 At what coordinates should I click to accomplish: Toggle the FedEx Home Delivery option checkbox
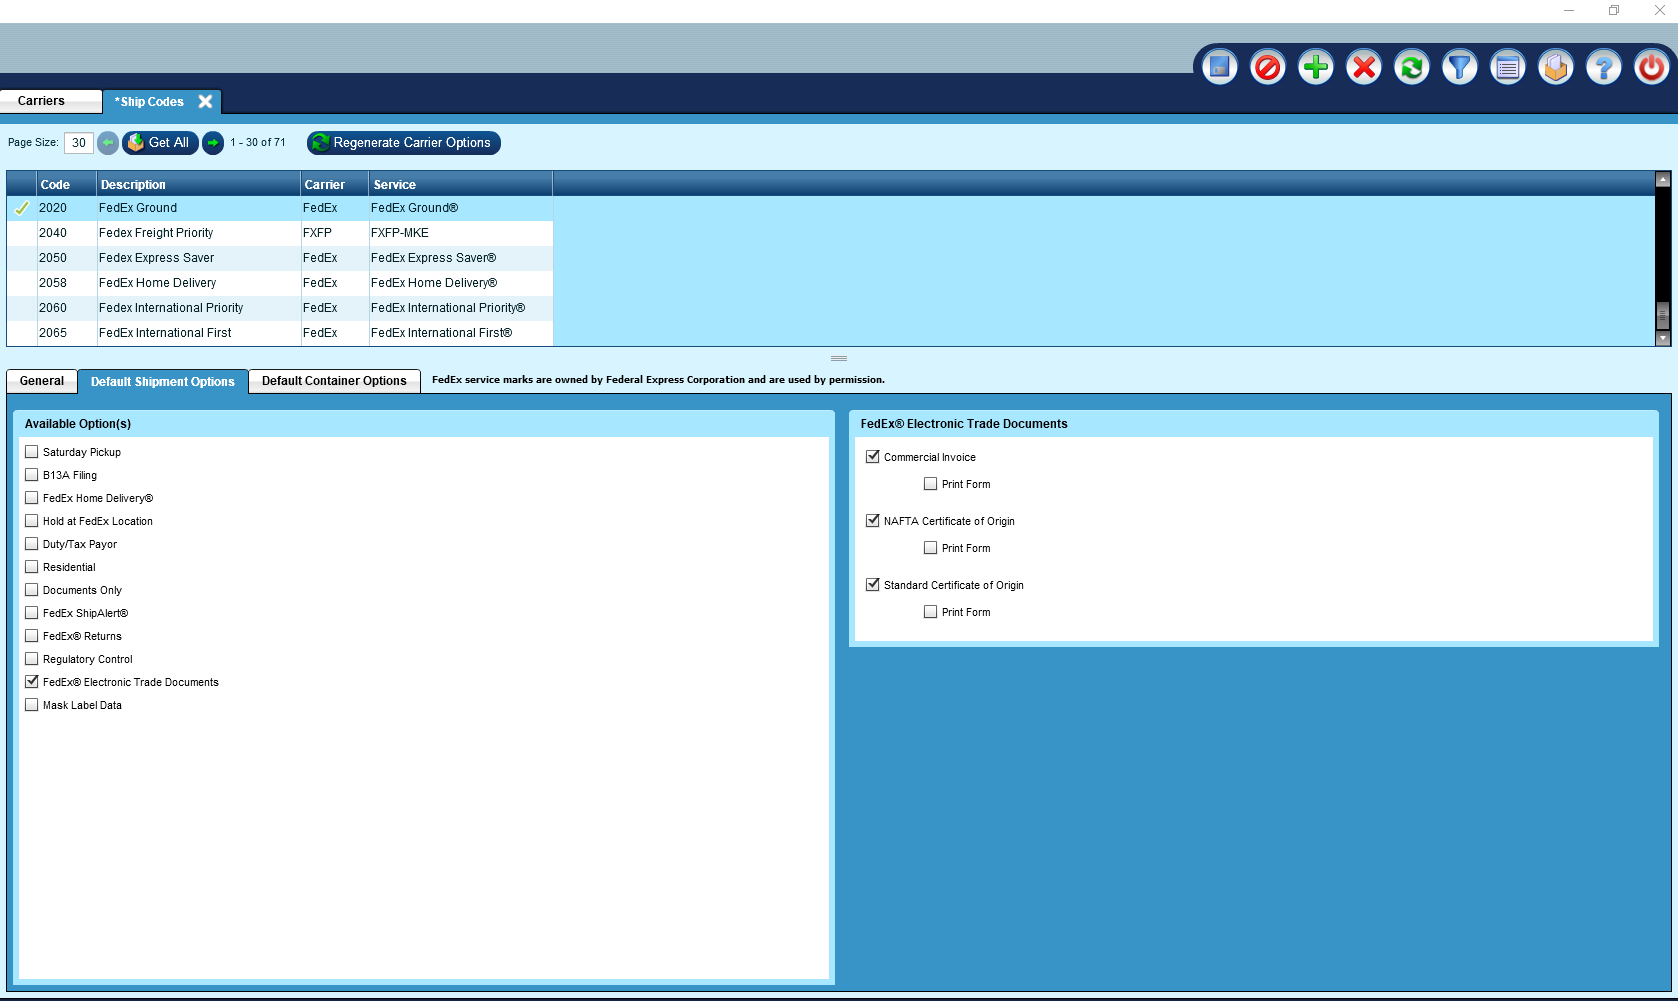point(32,498)
